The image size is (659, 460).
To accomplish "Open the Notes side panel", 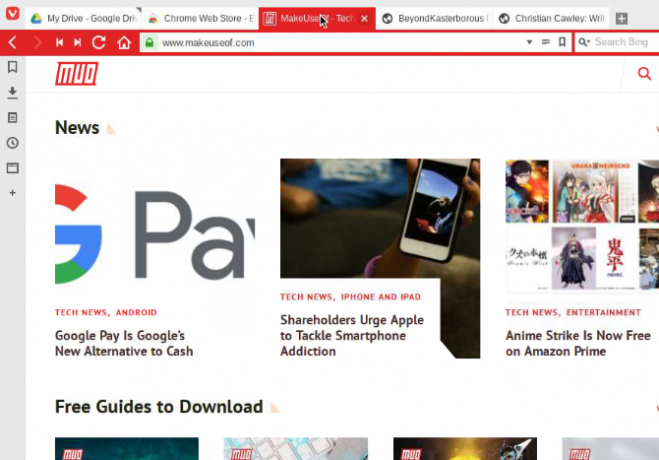I will 13,118.
